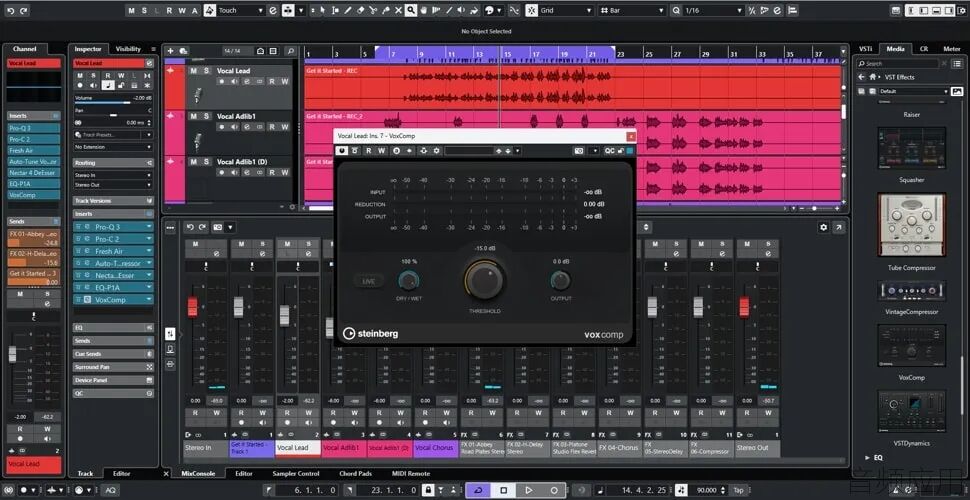Open the Track Presets dropdown in Inspector

click(x=113, y=135)
